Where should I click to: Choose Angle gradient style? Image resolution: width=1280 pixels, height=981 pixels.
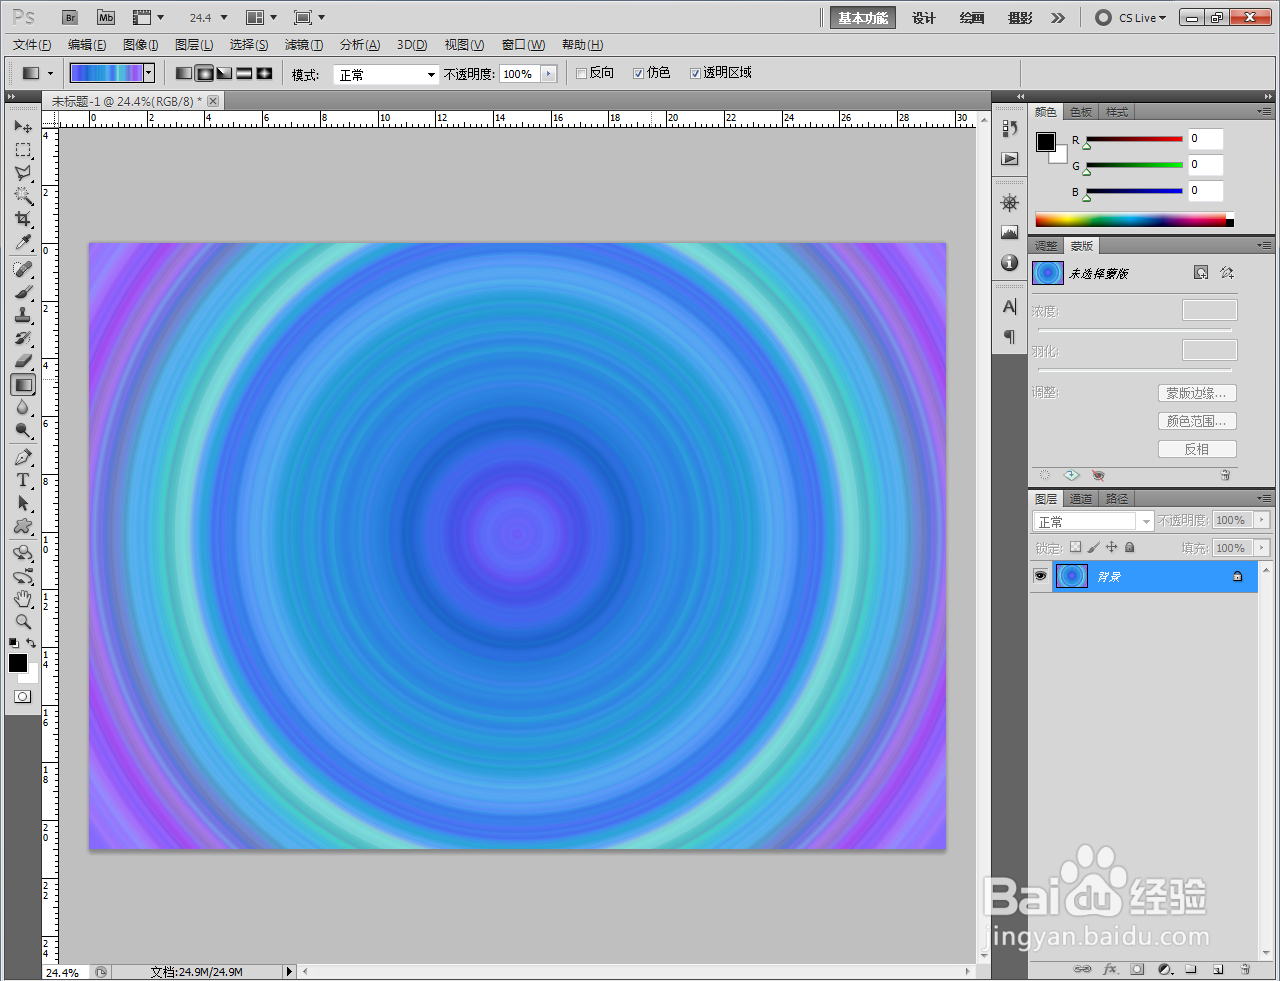(224, 73)
